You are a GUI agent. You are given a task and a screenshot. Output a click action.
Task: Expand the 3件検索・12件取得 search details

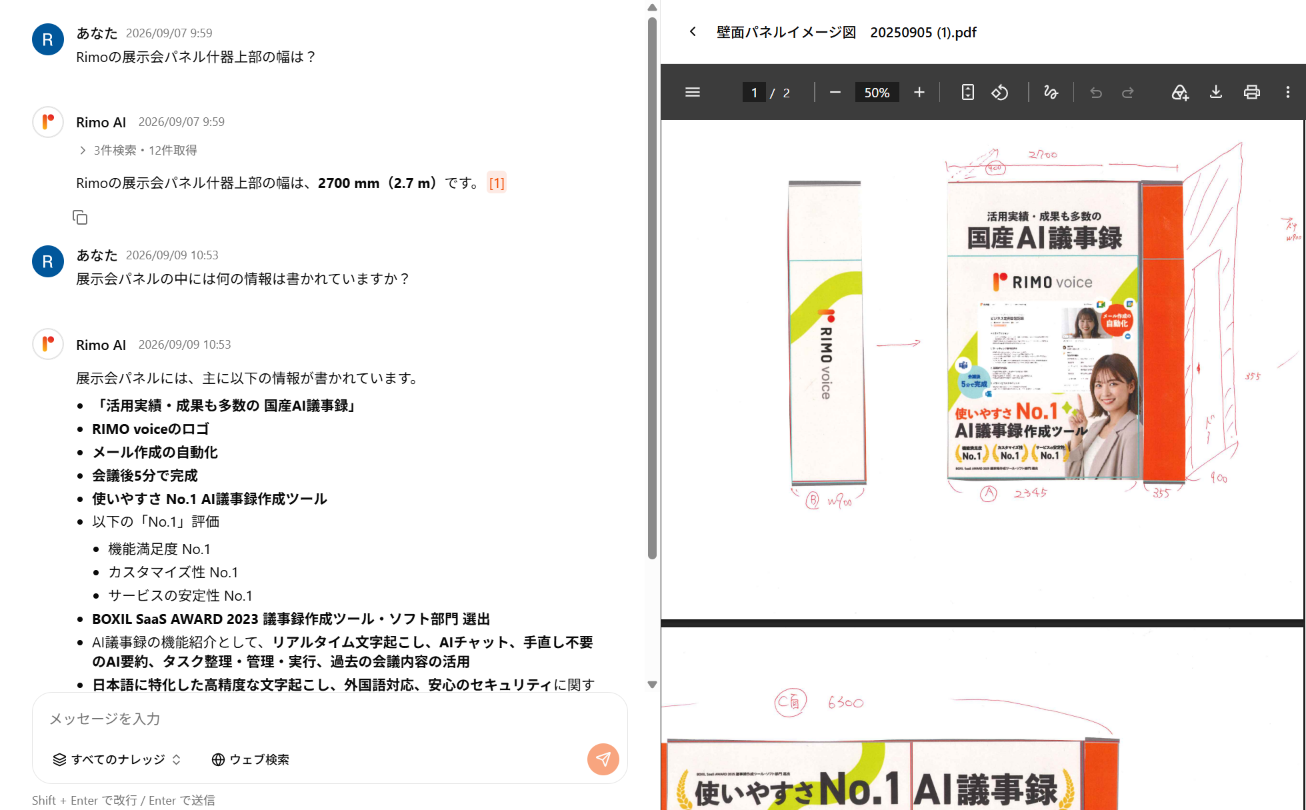(x=138, y=150)
